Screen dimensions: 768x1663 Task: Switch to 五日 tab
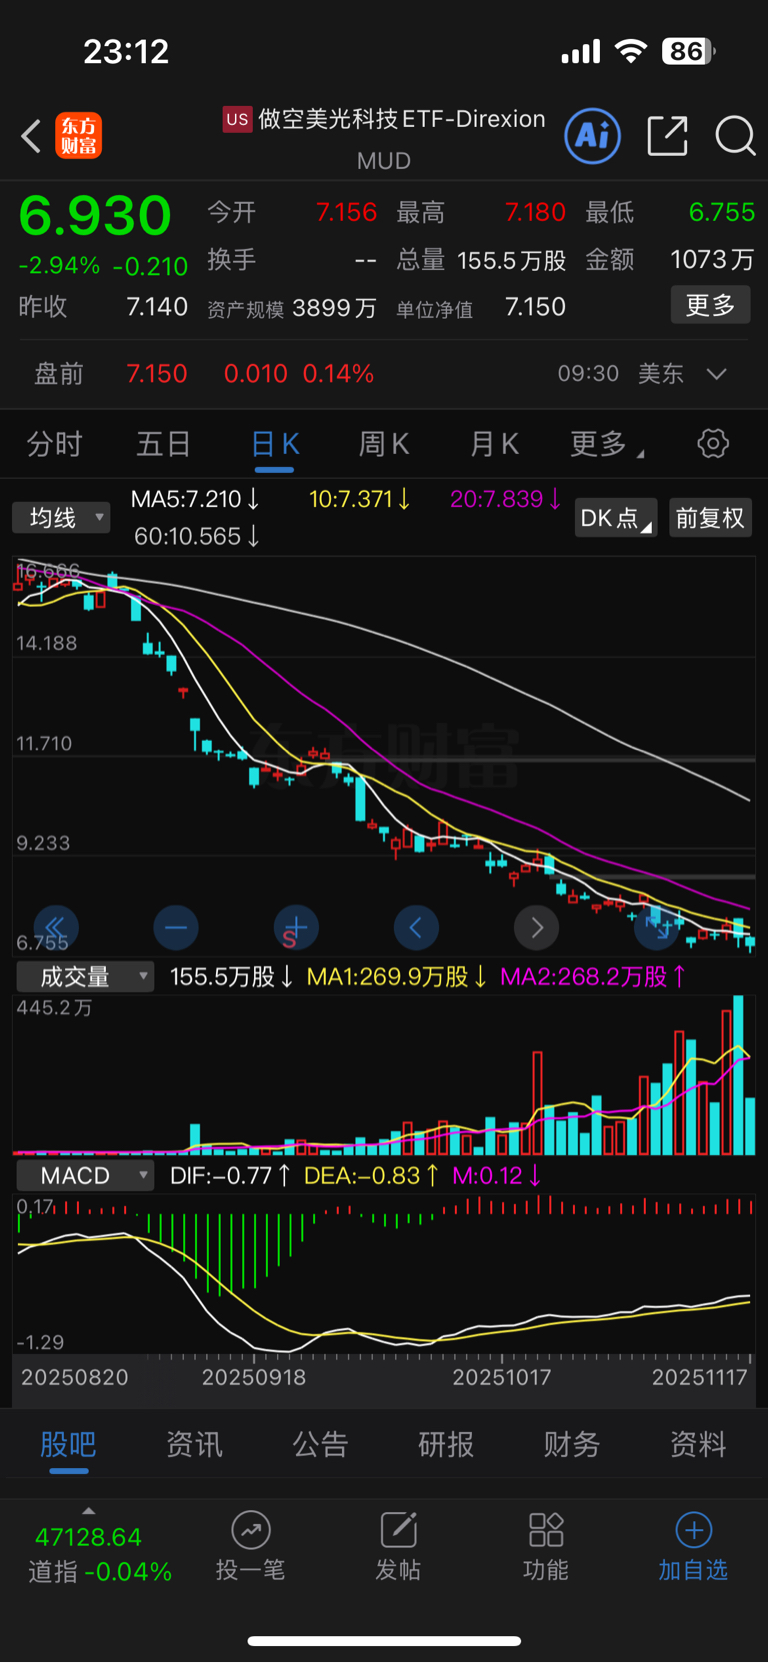[x=163, y=444]
